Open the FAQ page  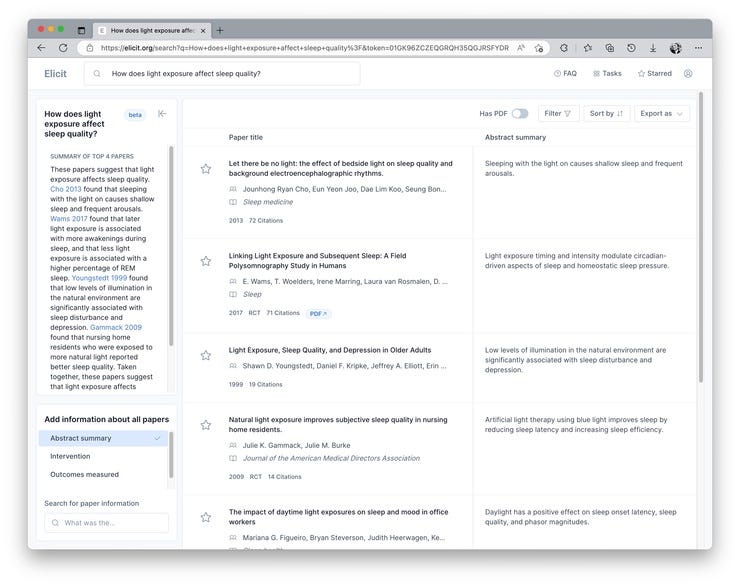565,74
